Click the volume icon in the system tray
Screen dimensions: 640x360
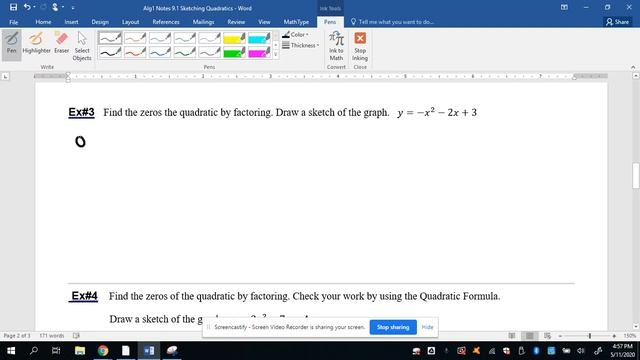pos(581,351)
